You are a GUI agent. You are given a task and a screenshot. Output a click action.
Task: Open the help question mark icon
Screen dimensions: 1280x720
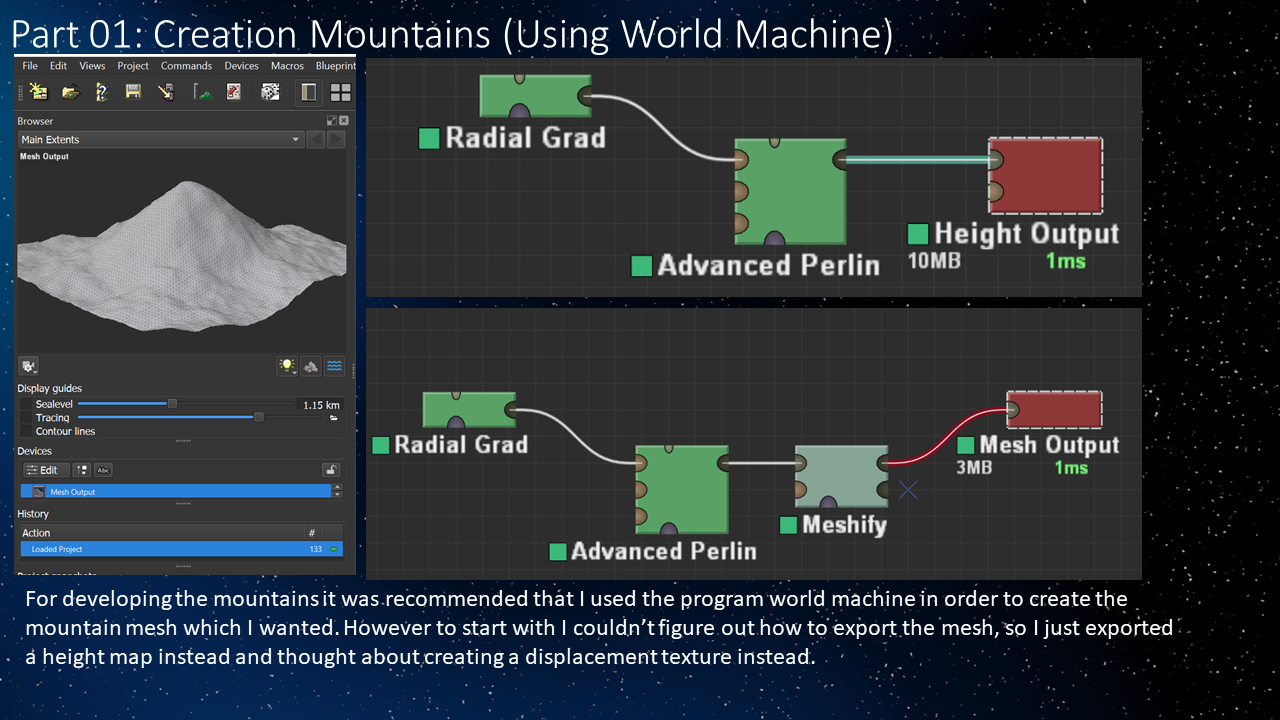click(x=101, y=92)
